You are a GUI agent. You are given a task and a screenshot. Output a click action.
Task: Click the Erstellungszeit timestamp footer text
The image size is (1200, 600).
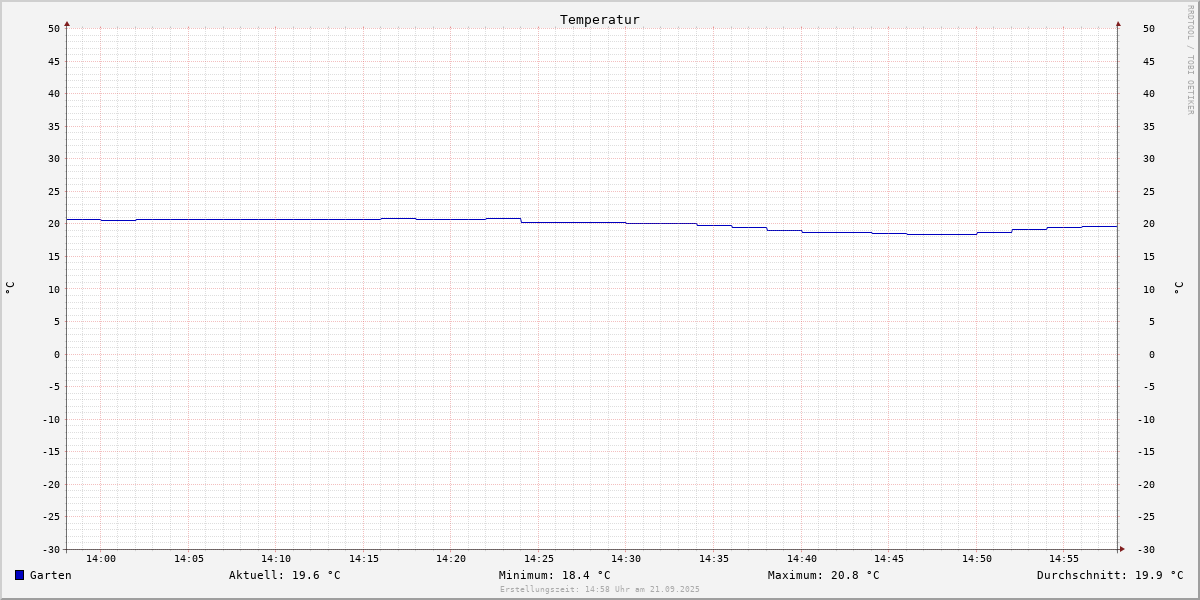[x=600, y=589]
